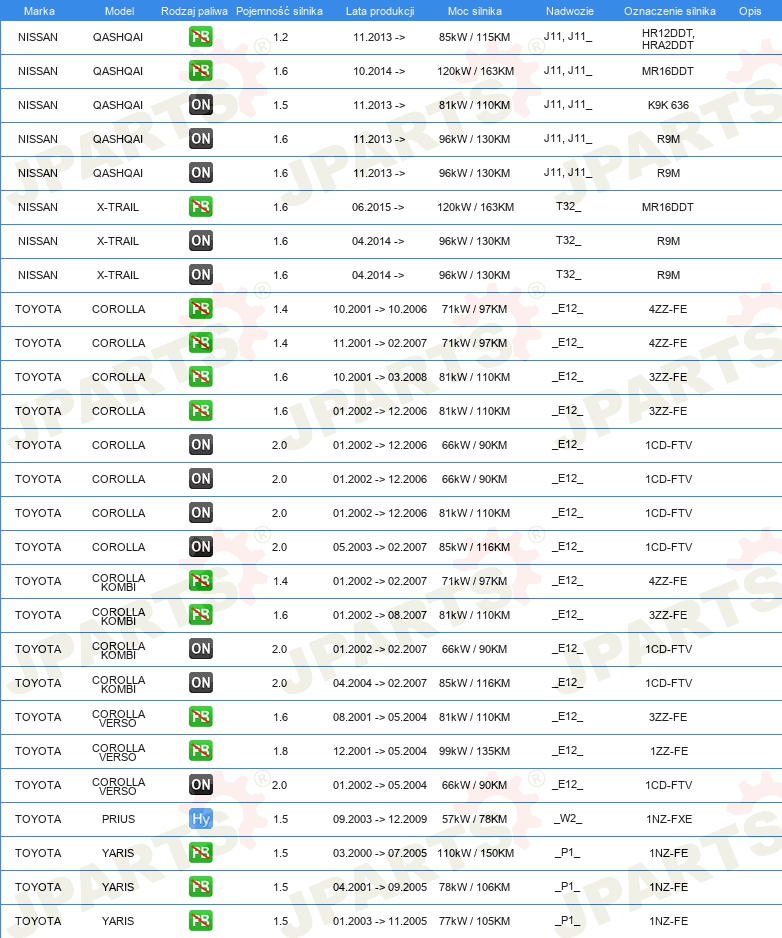Click diesel icon in Corolla Verso 2.0 row
The height and width of the screenshot is (938, 782).
point(200,785)
